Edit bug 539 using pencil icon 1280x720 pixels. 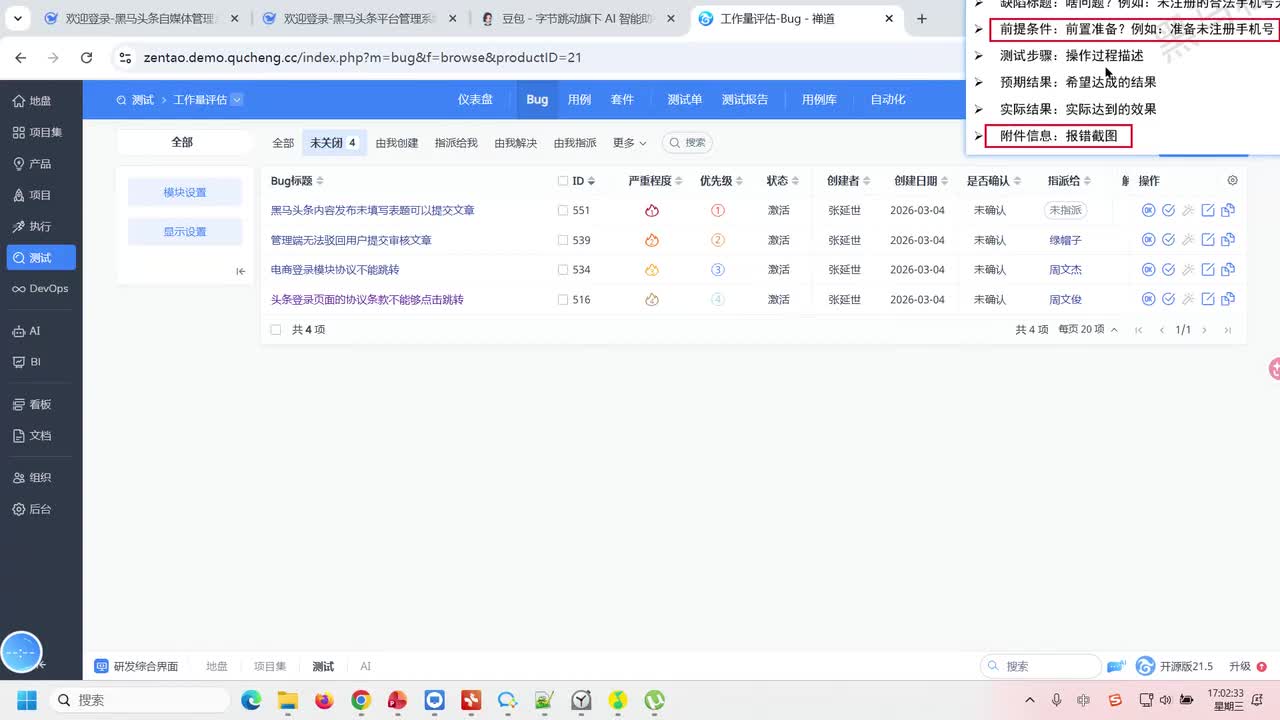[1208, 240]
